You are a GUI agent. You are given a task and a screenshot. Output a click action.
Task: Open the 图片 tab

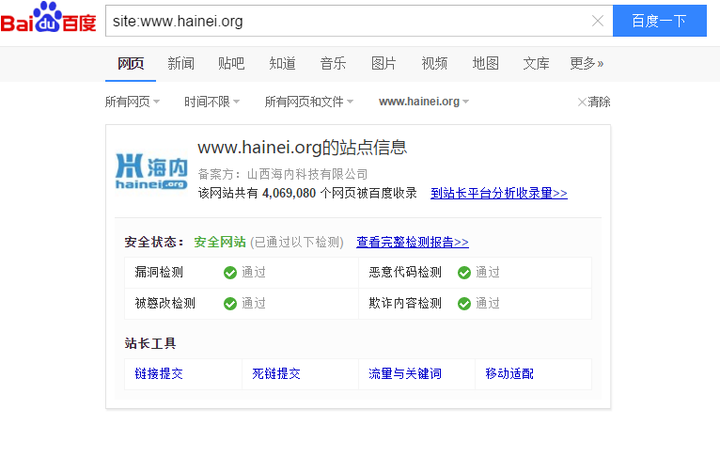(x=384, y=63)
